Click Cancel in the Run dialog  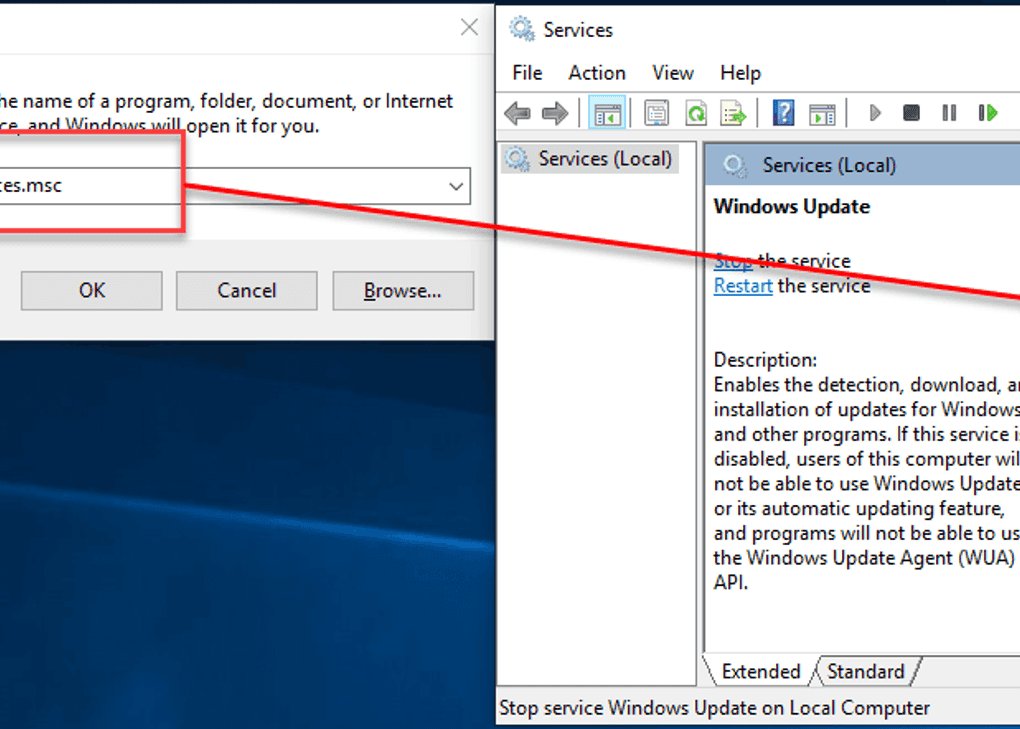click(247, 291)
